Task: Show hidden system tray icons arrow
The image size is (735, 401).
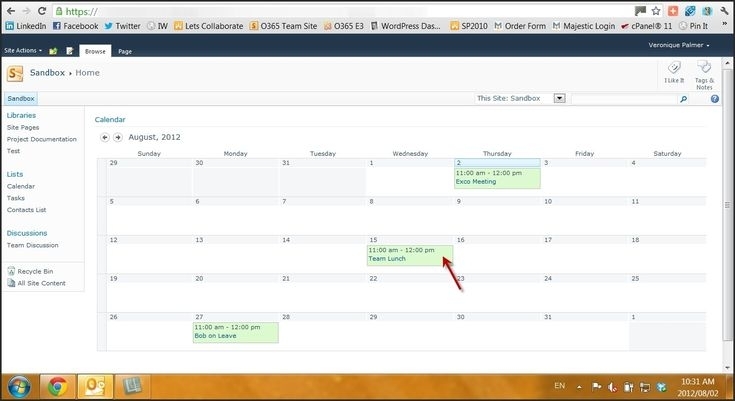Action: pyautogui.click(x=579, y=387)
